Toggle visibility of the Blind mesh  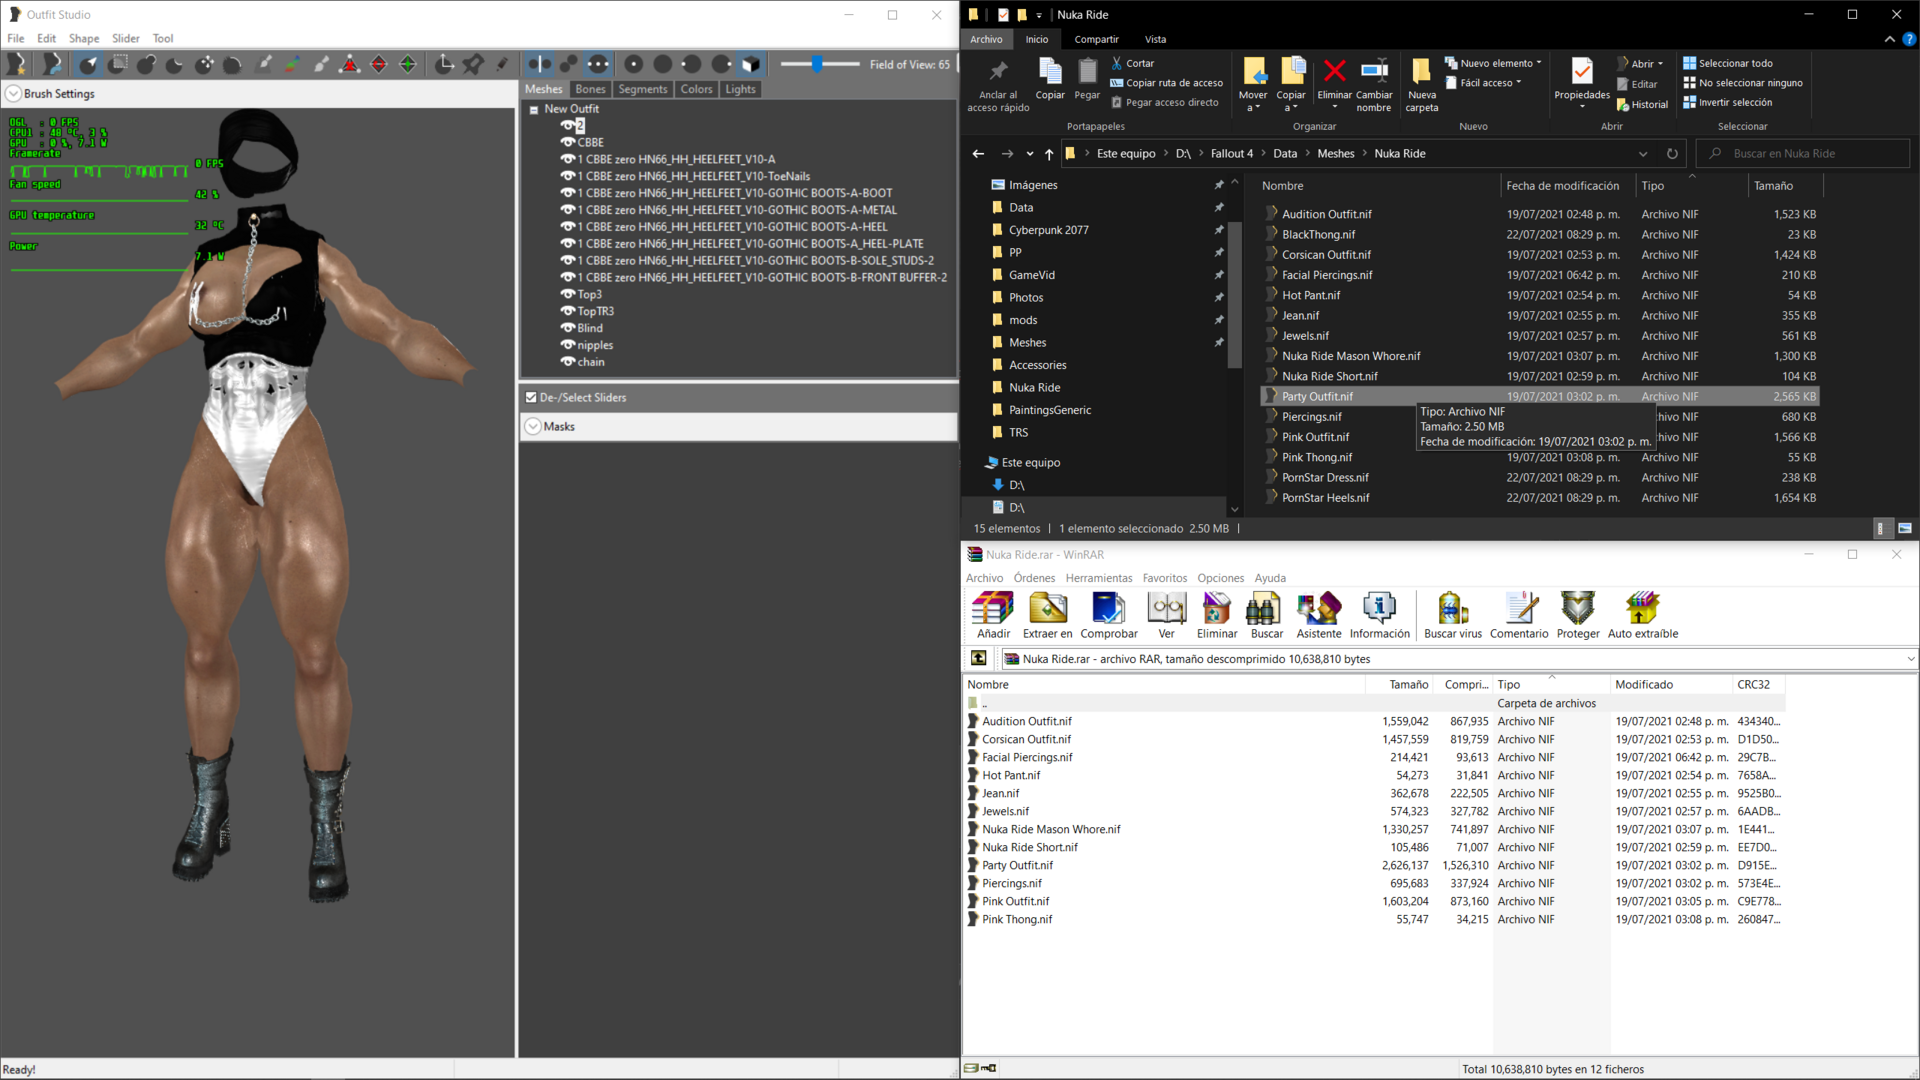point(568,328)
